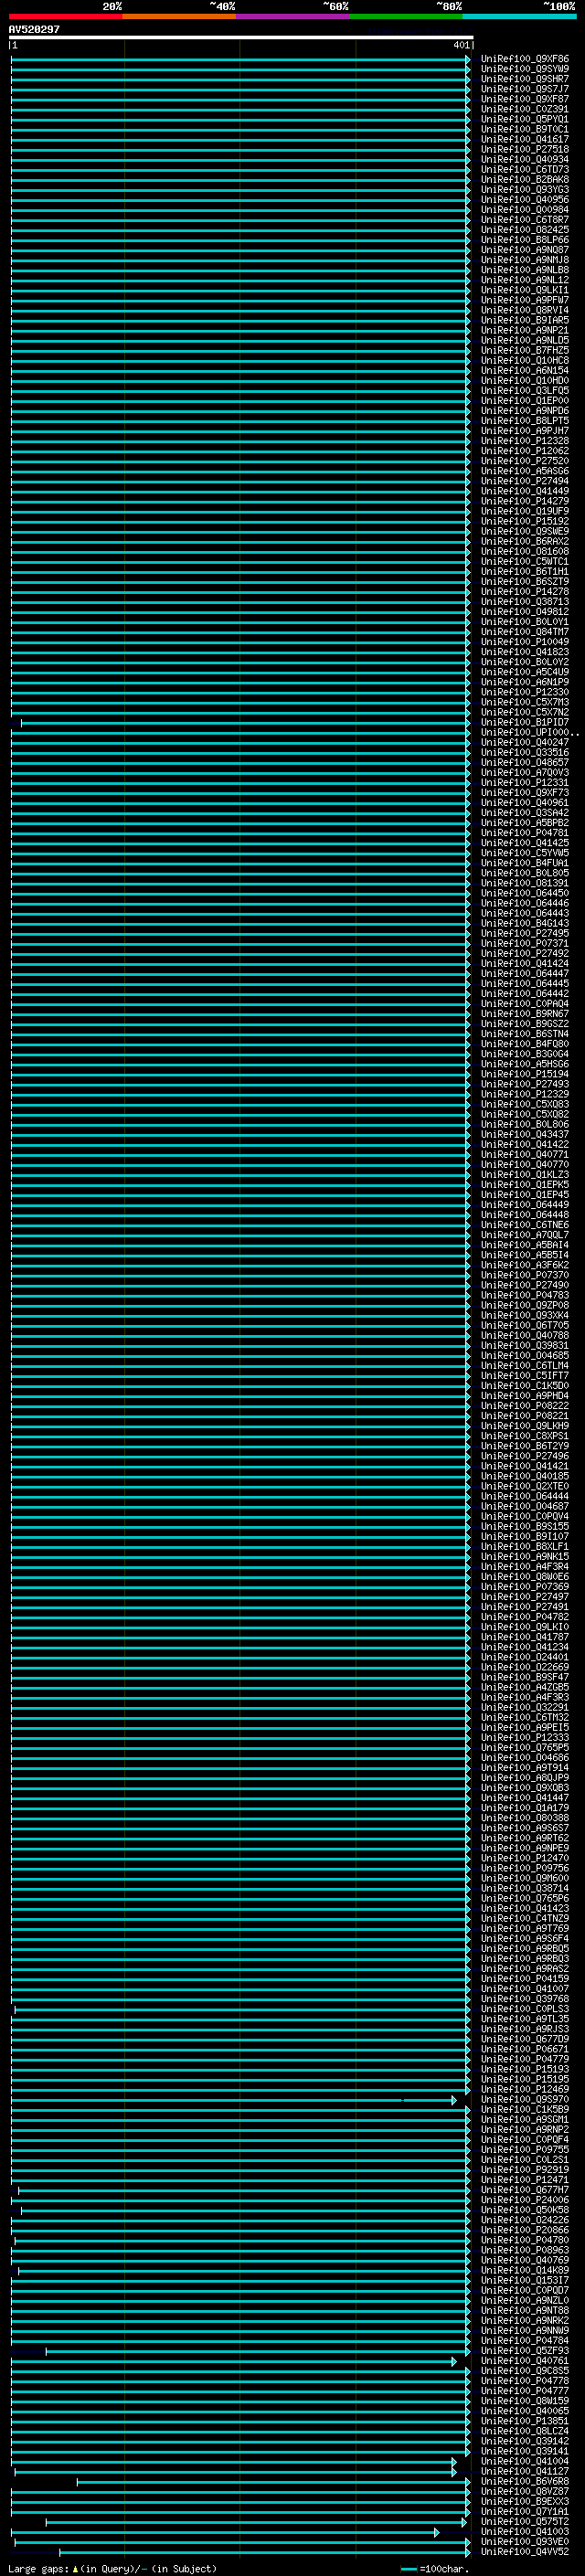Select the UniRef100_B1PID7 label
The image size is (585, 2576).
[525, 722]
